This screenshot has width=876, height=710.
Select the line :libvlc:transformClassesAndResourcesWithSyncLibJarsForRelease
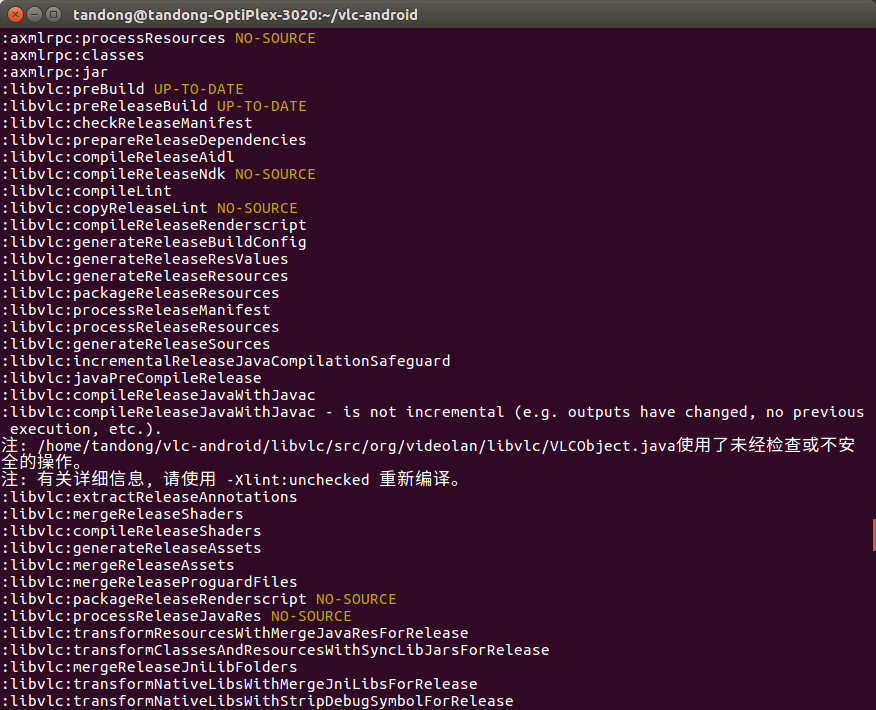pos(275,650)
